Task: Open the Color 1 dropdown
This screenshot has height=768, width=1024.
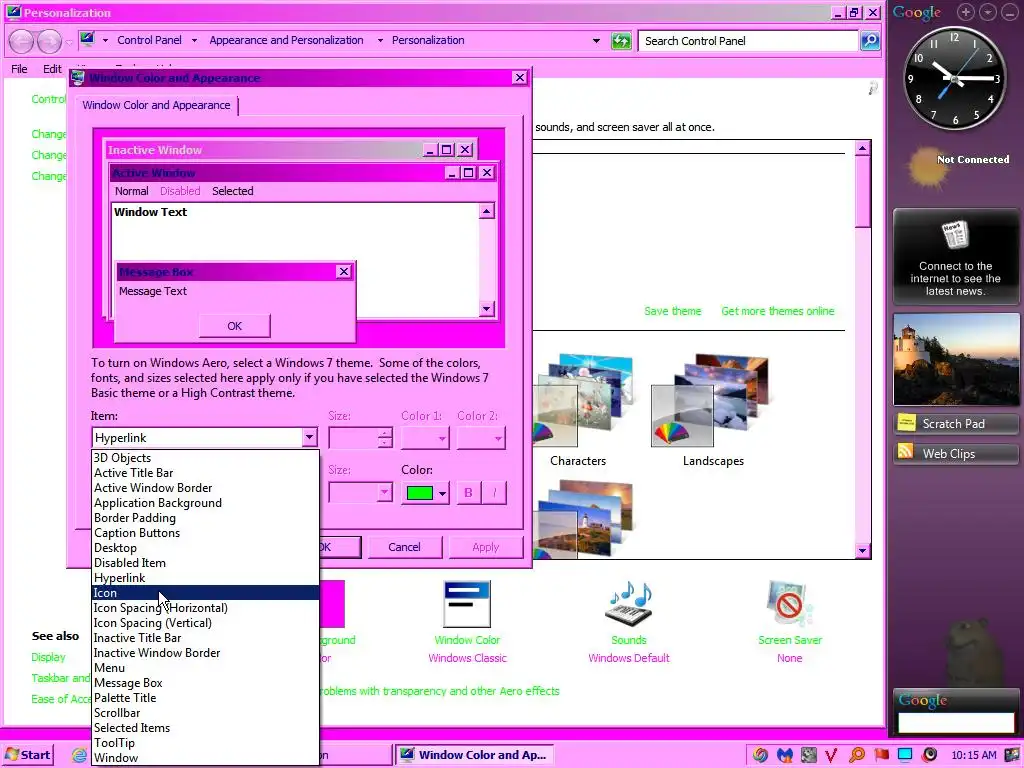Action: [425, 438]
